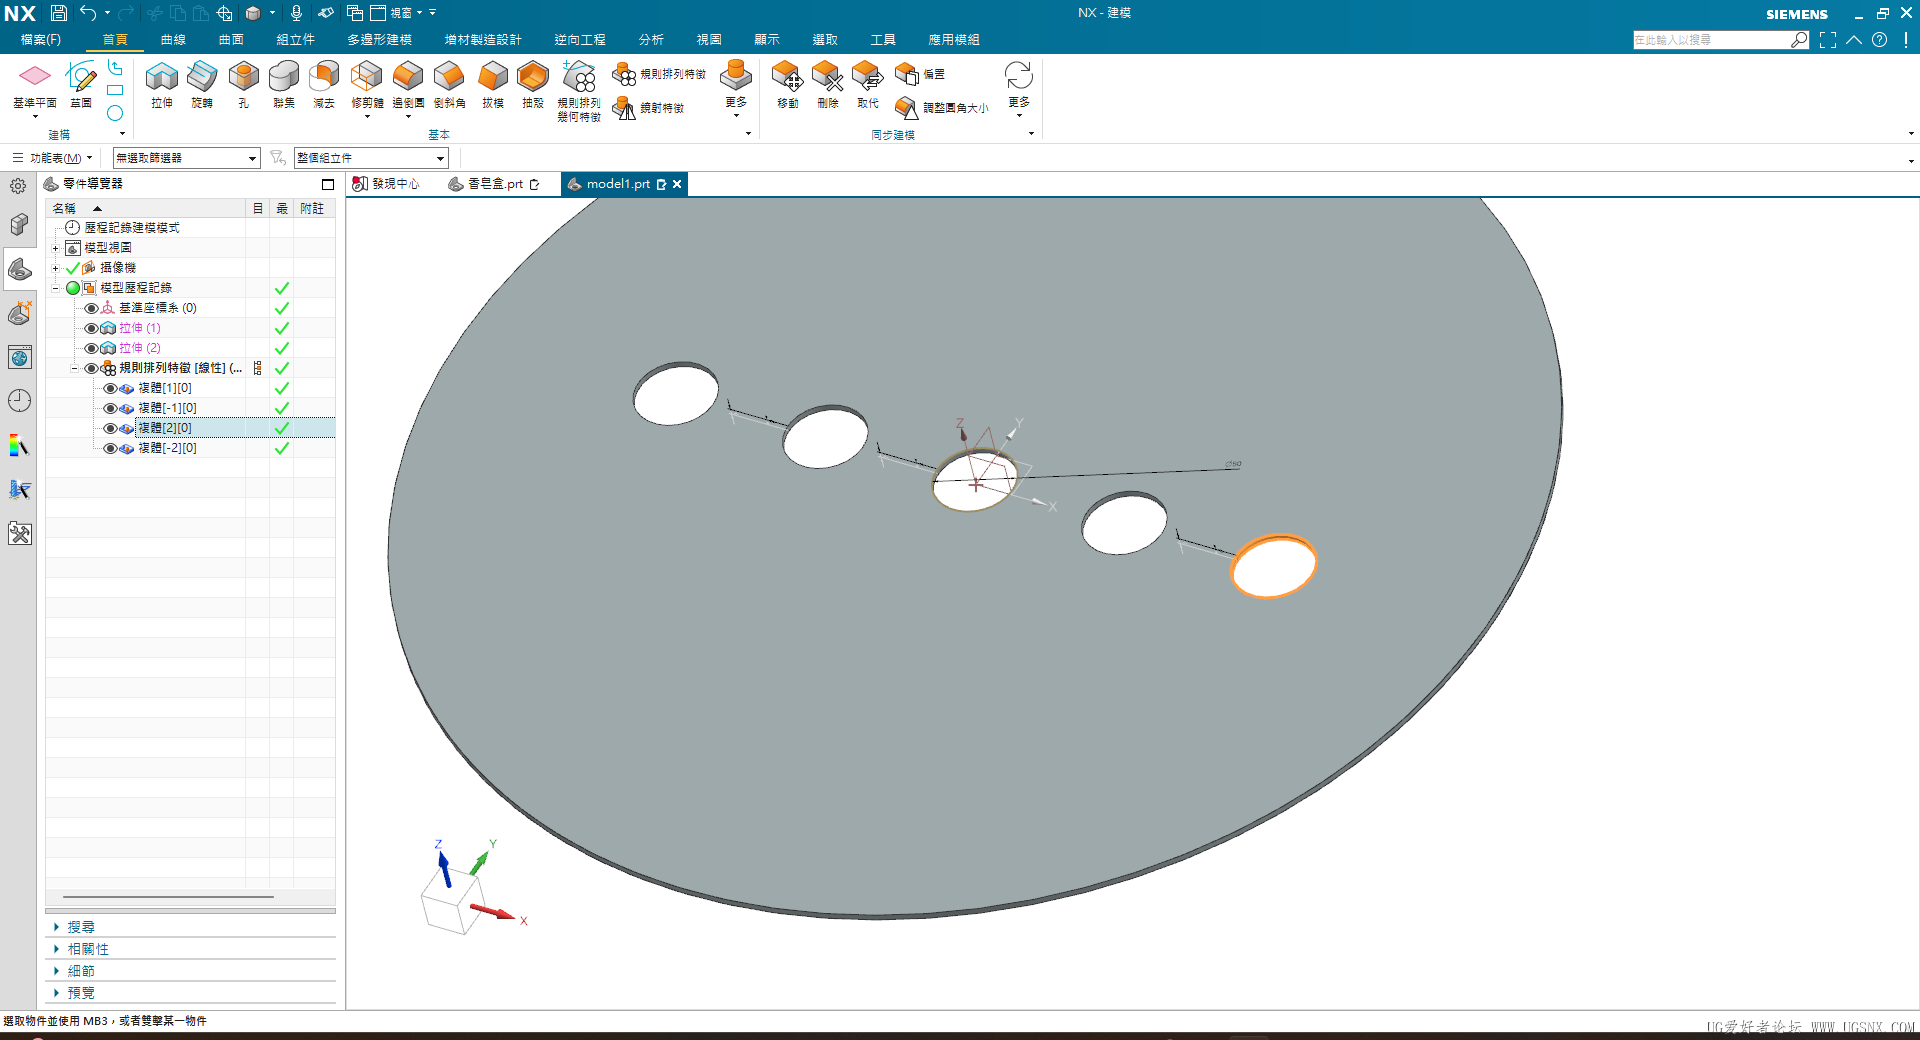
Task: Select the 取代 replace face tool
Action: point(868,84)
